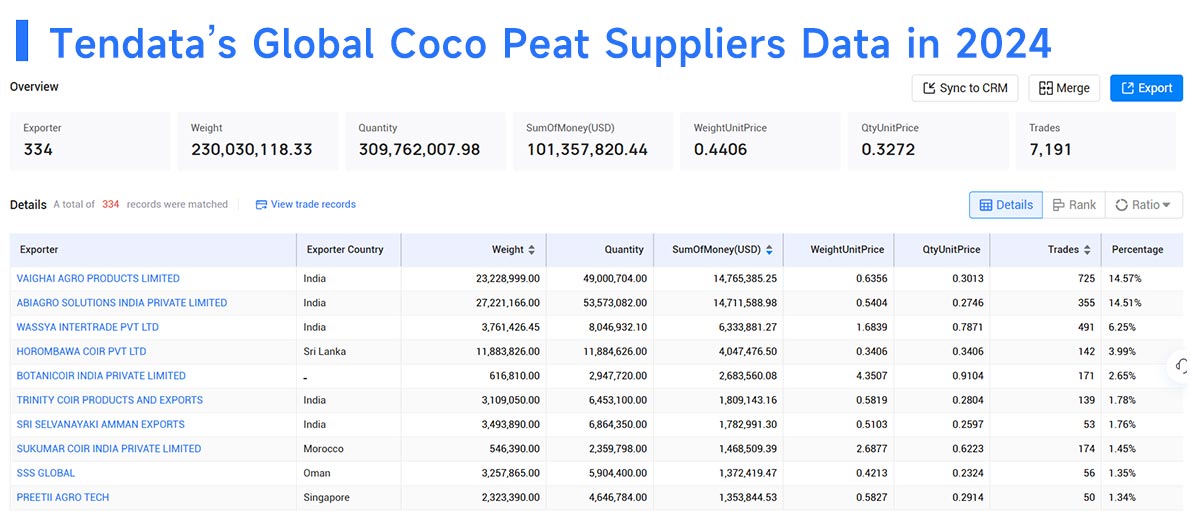Open TRINITY COIR PRODUCTS AND EXPORTS
Screen dimensions: 1190x518
point(109,400)
